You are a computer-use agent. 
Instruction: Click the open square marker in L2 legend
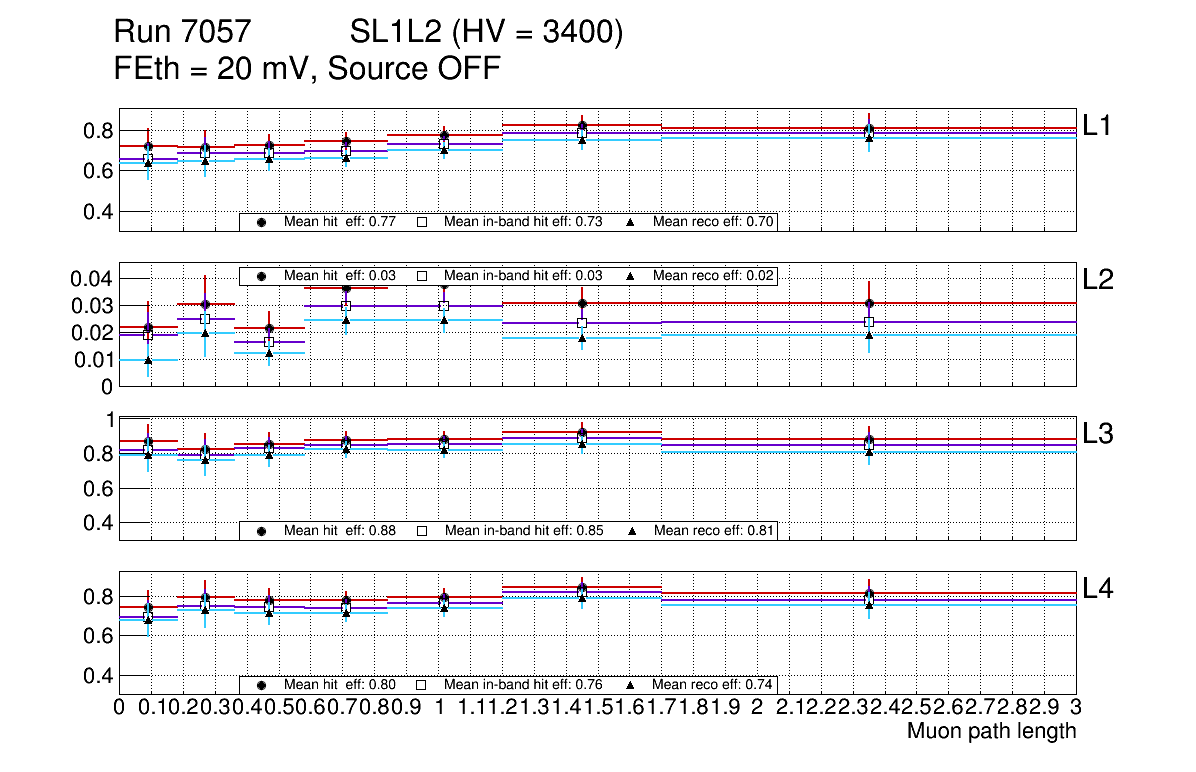pyautogui.click(x=421, y=276)
